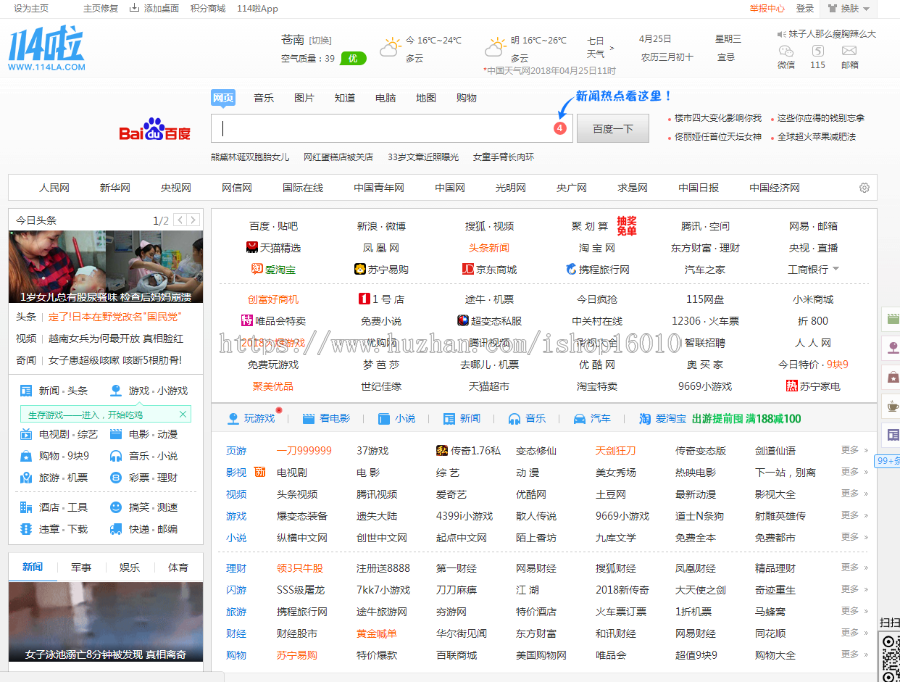Viewport: 900px width, 682px height.
Task: Expand more links in 影视 row
Action: (855, 472)
